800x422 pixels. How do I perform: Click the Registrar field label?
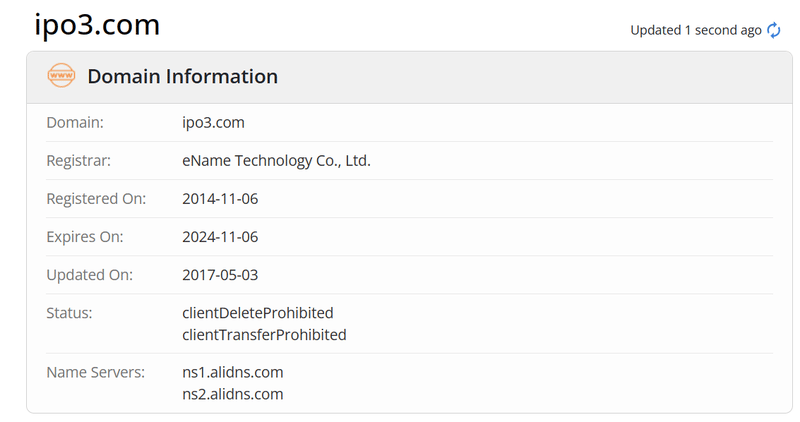(x=79, y=161)
